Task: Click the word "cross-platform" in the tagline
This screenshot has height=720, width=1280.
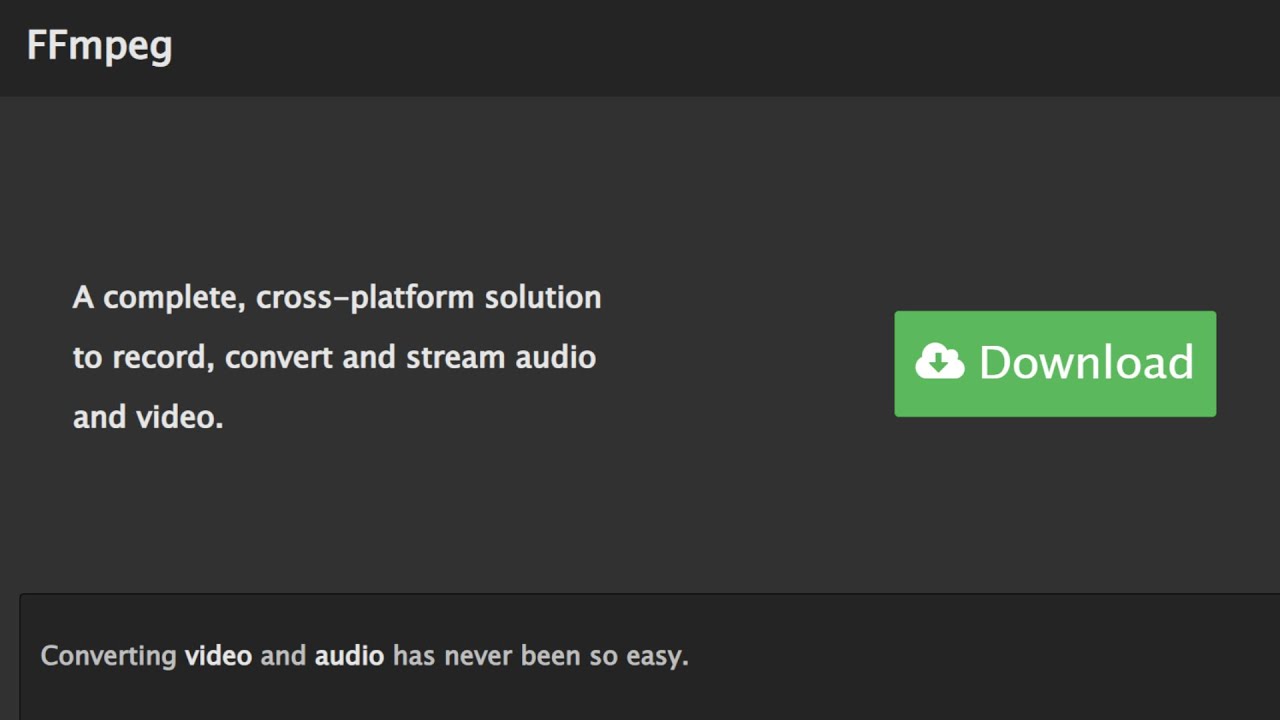Action: coord(366,298)
